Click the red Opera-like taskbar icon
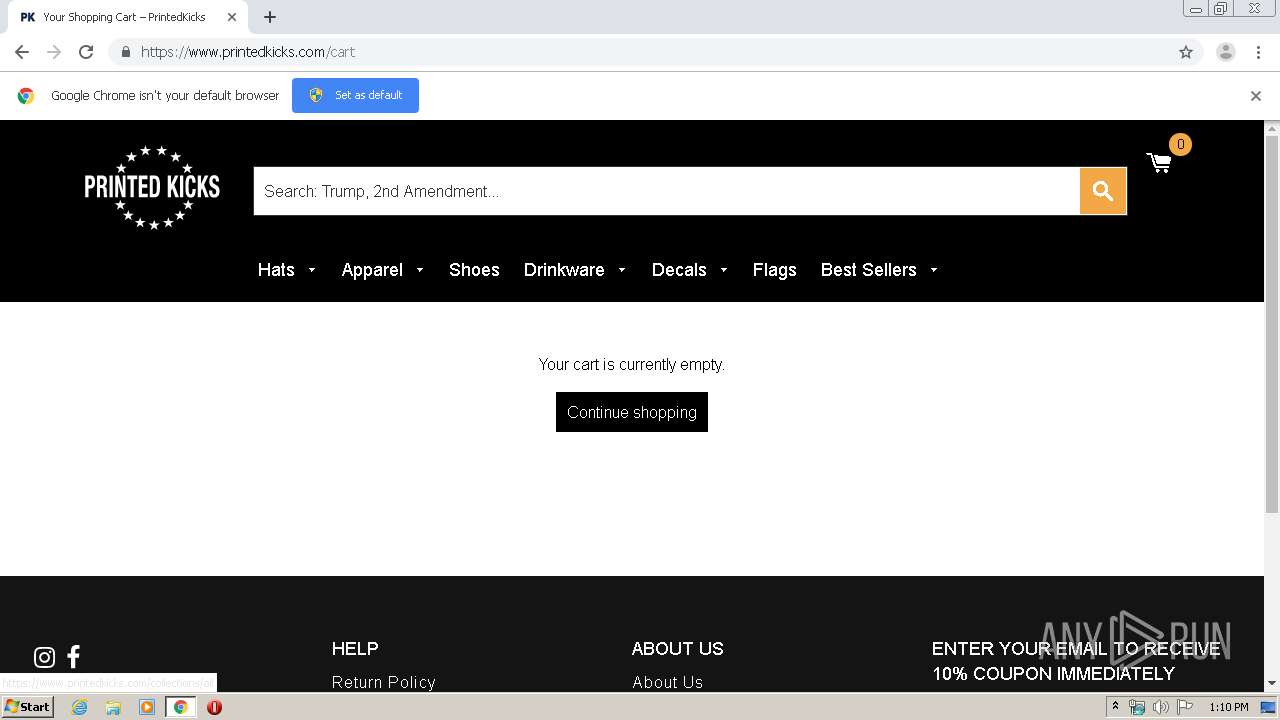This screenshot has height=720, width=1280. 214,707
